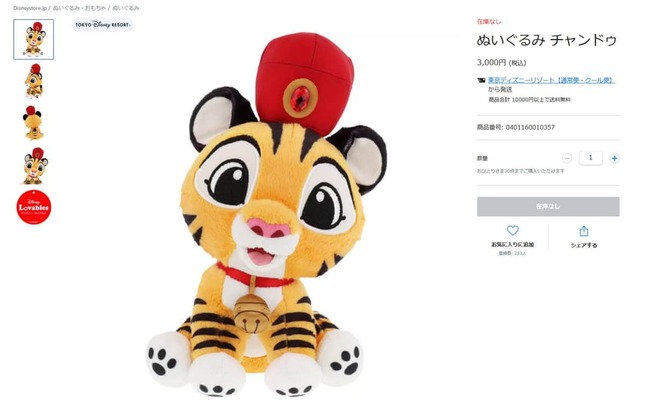Click the gray 在庫なし button
Viewport: 645px width, 413px height.
pos(547,206)
